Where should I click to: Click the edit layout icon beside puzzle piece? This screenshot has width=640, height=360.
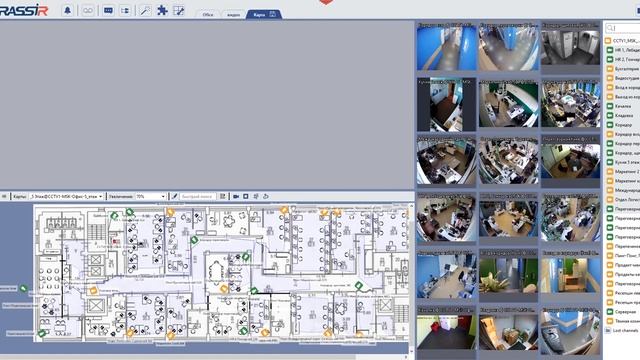pyautogui.click(x=179, y=11)
